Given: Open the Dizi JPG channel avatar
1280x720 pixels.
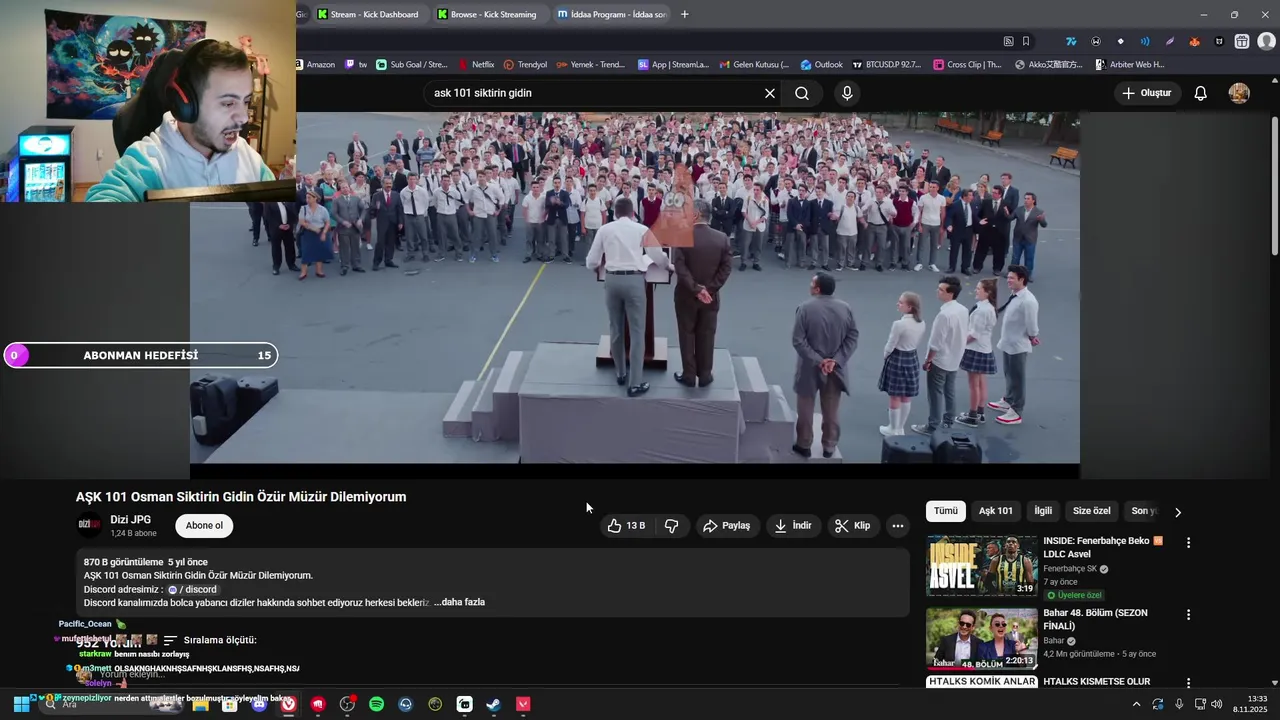Looking at the screenshot, I should coord(89,525).
